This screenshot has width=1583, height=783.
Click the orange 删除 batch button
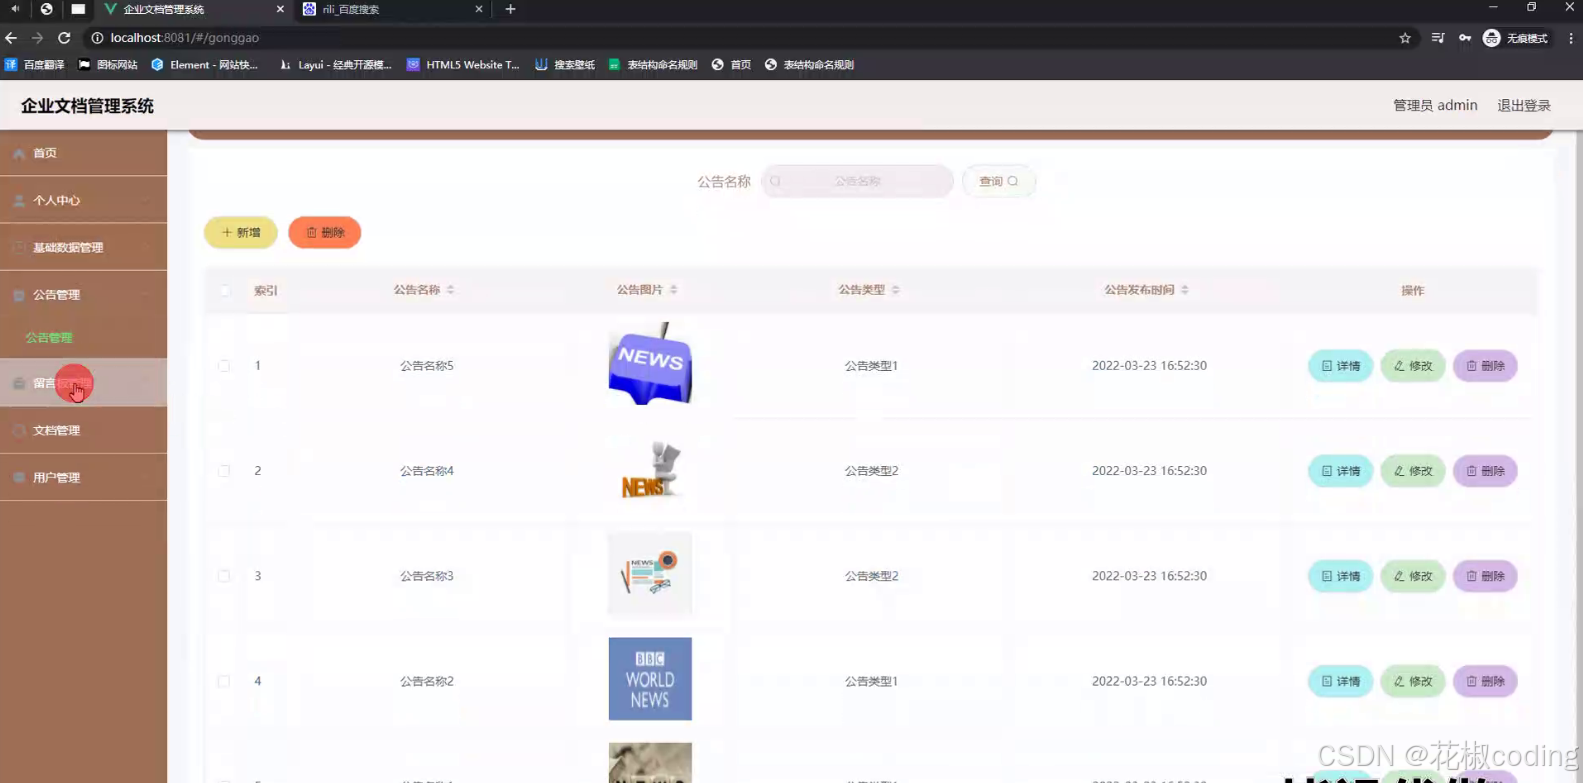[x=325, y=232]
